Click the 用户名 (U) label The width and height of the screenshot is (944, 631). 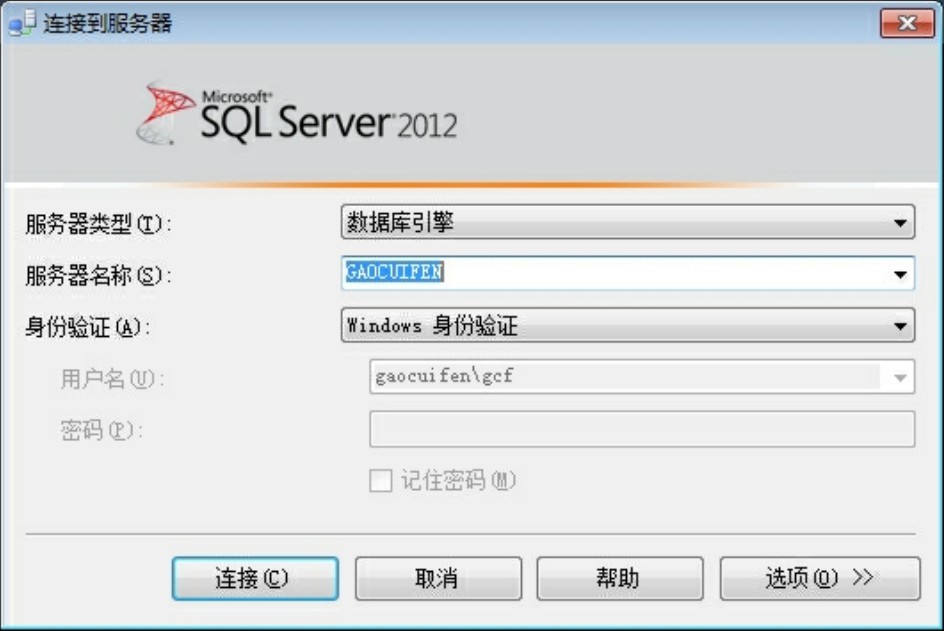112,379
